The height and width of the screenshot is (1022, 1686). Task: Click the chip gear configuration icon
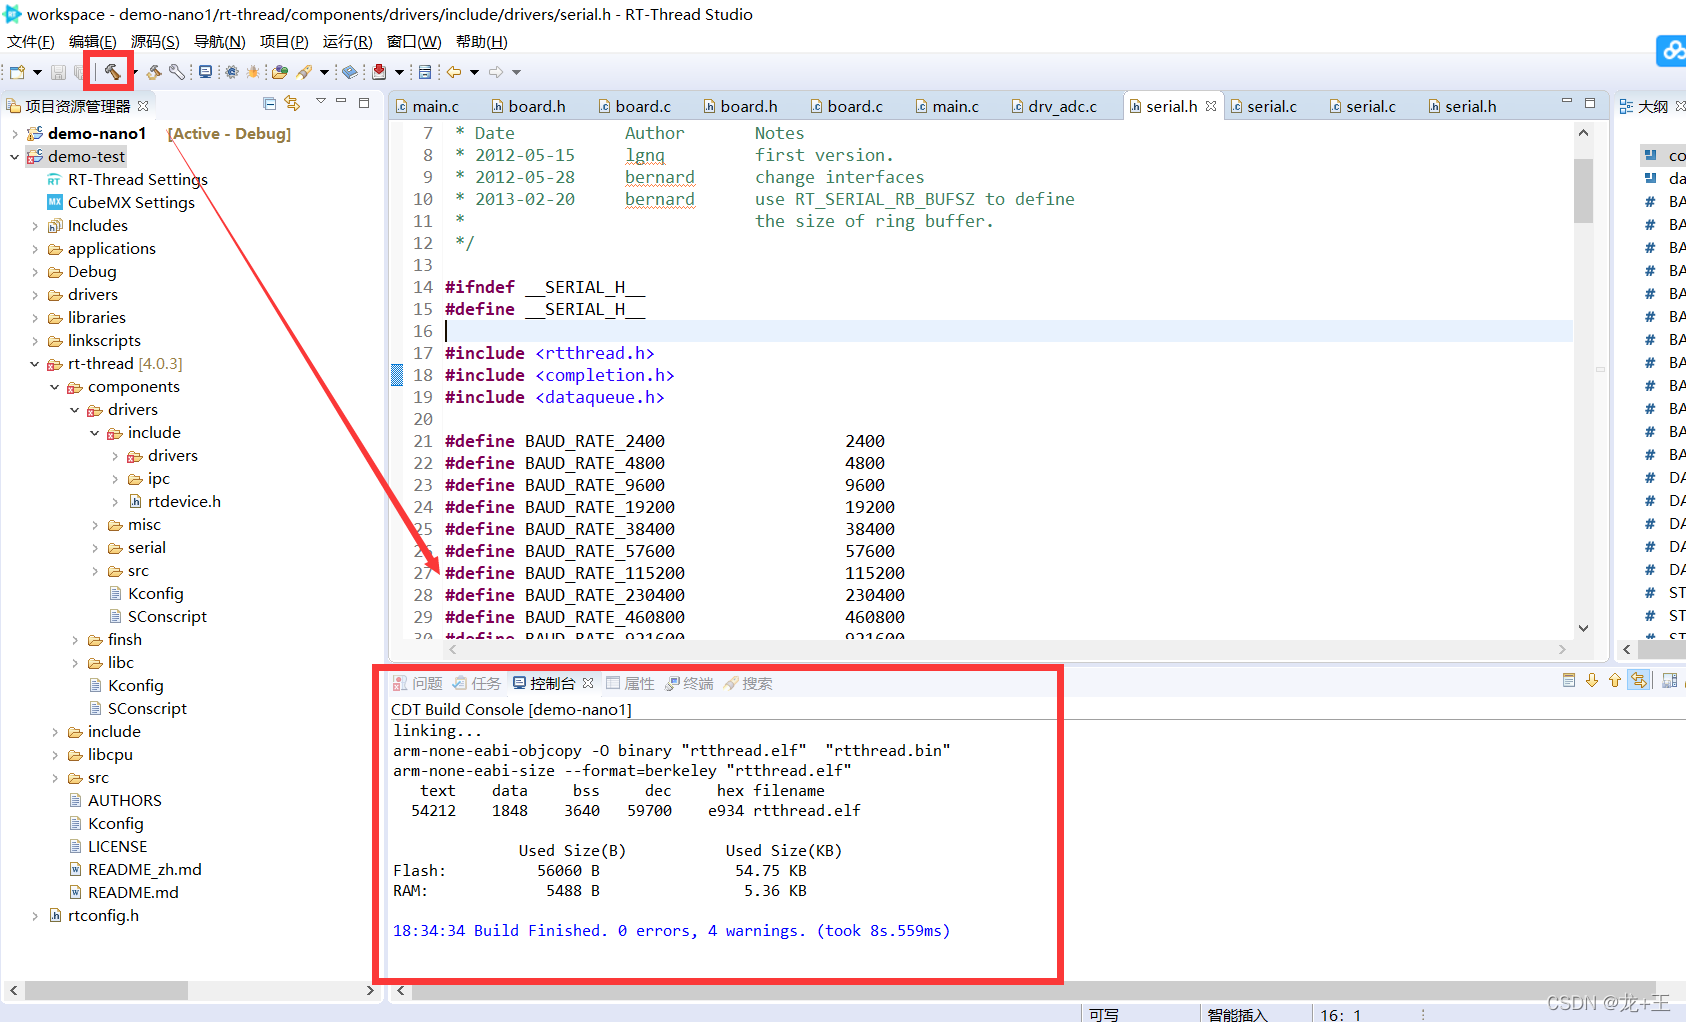[x=232, y=72]
